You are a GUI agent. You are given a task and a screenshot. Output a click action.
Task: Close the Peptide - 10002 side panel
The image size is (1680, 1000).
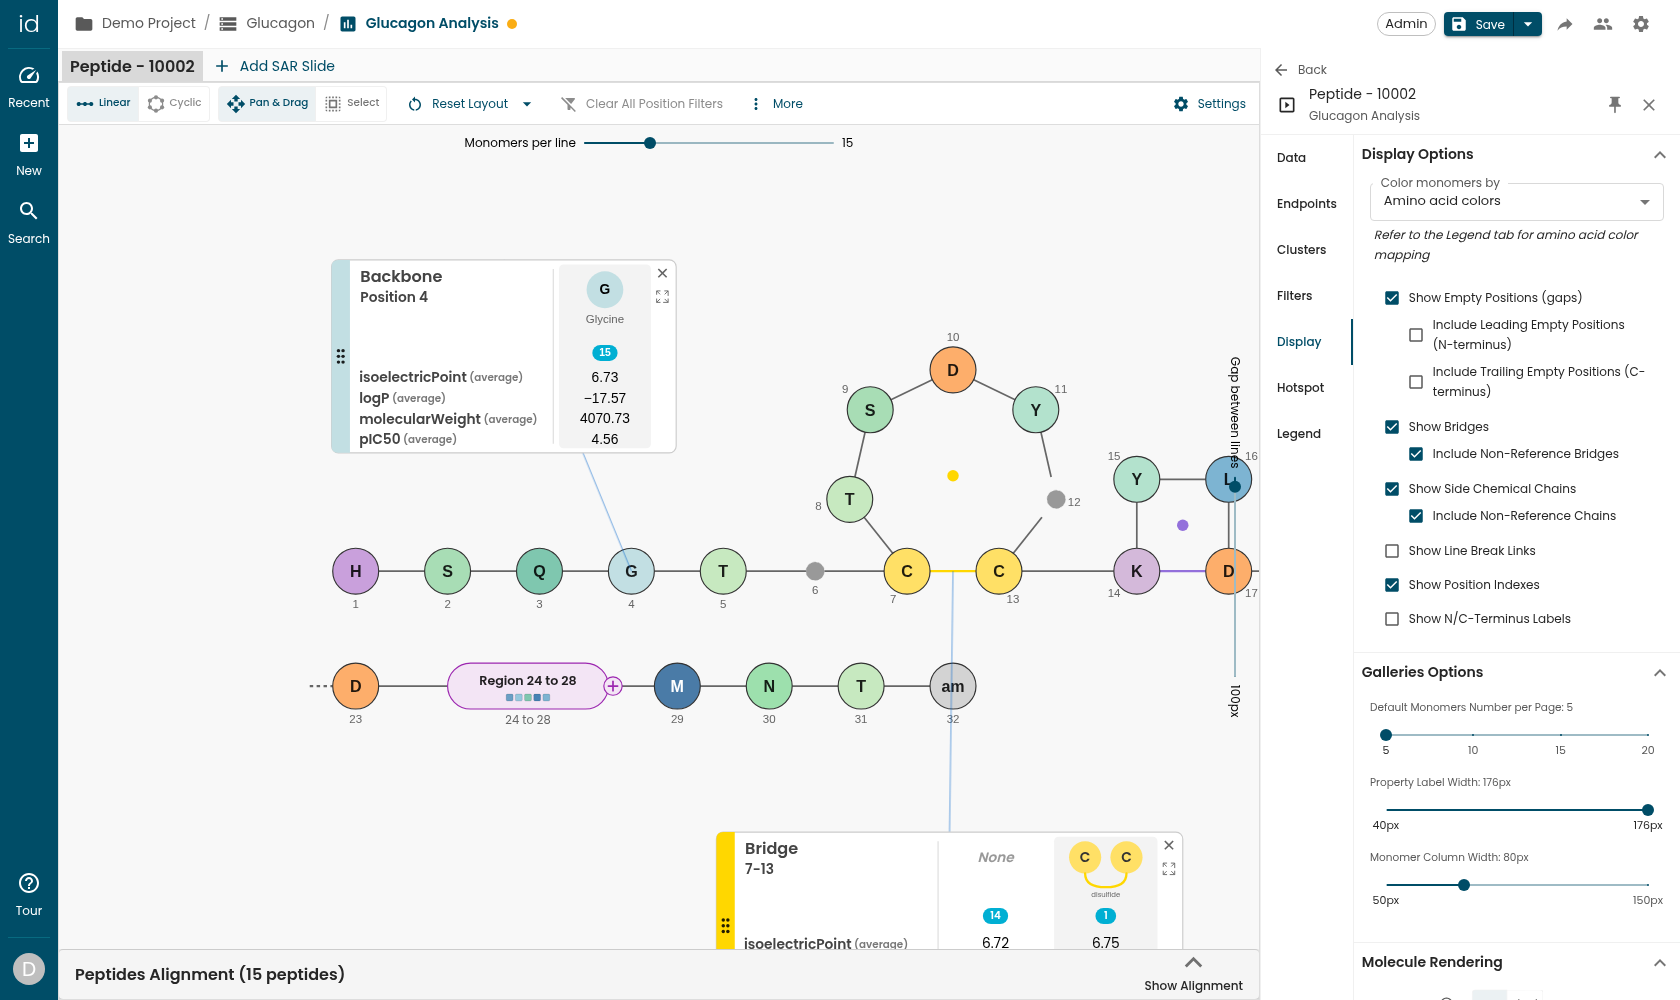pos(1649,104)
